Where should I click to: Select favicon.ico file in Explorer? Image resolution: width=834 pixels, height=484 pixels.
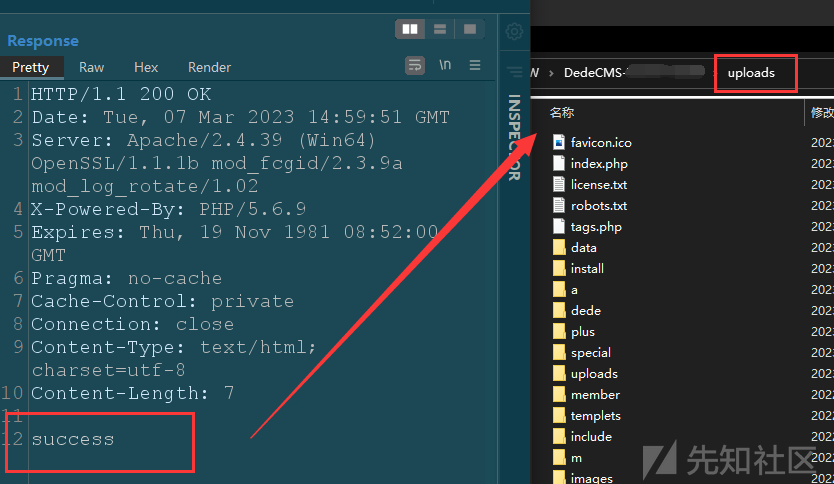click(x=601, y=143)
